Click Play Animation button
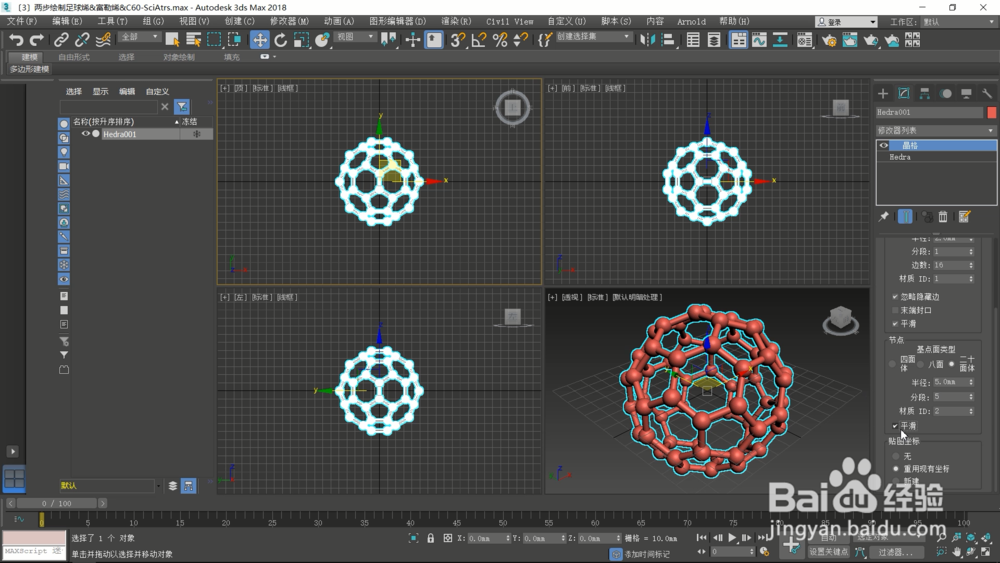Viewport: 1000px width, 563px height. [732, 538]
